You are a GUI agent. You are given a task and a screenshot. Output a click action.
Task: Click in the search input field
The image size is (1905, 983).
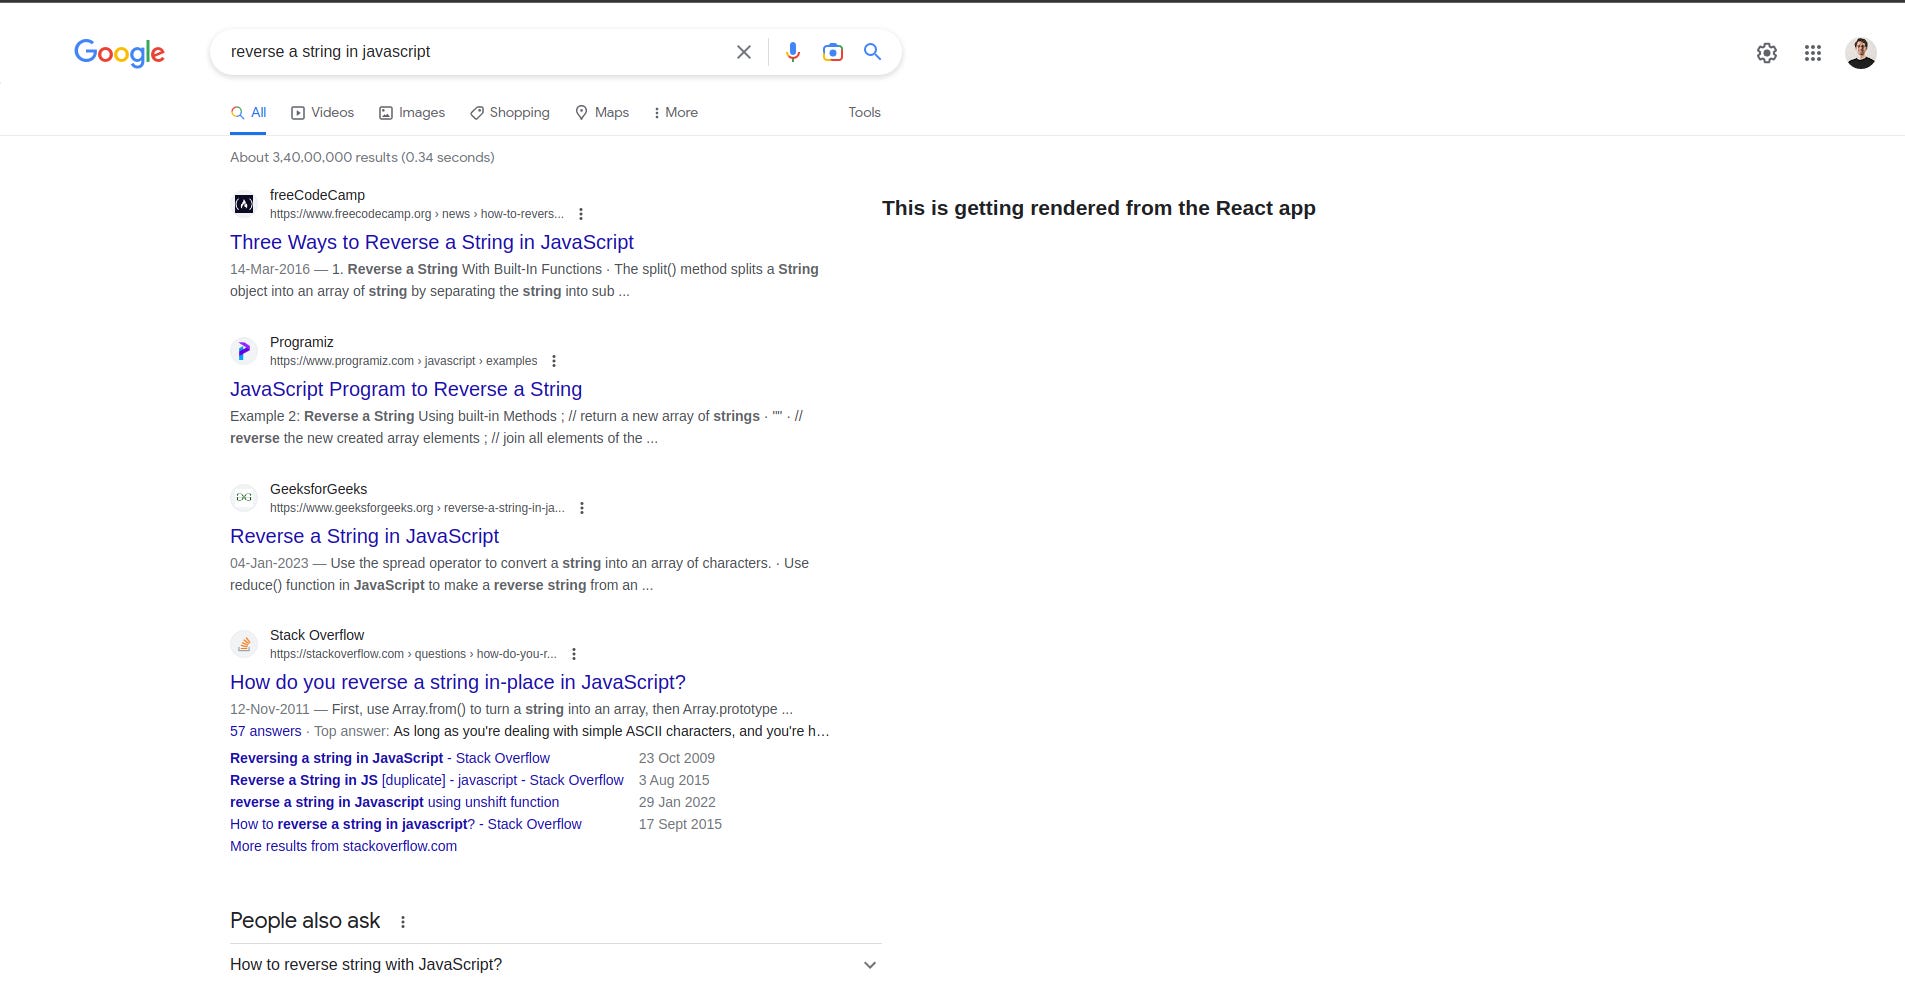475,52
